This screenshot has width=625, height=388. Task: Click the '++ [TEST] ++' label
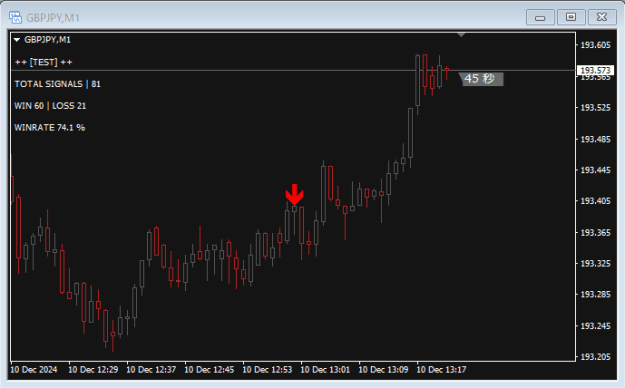[43, 62]
